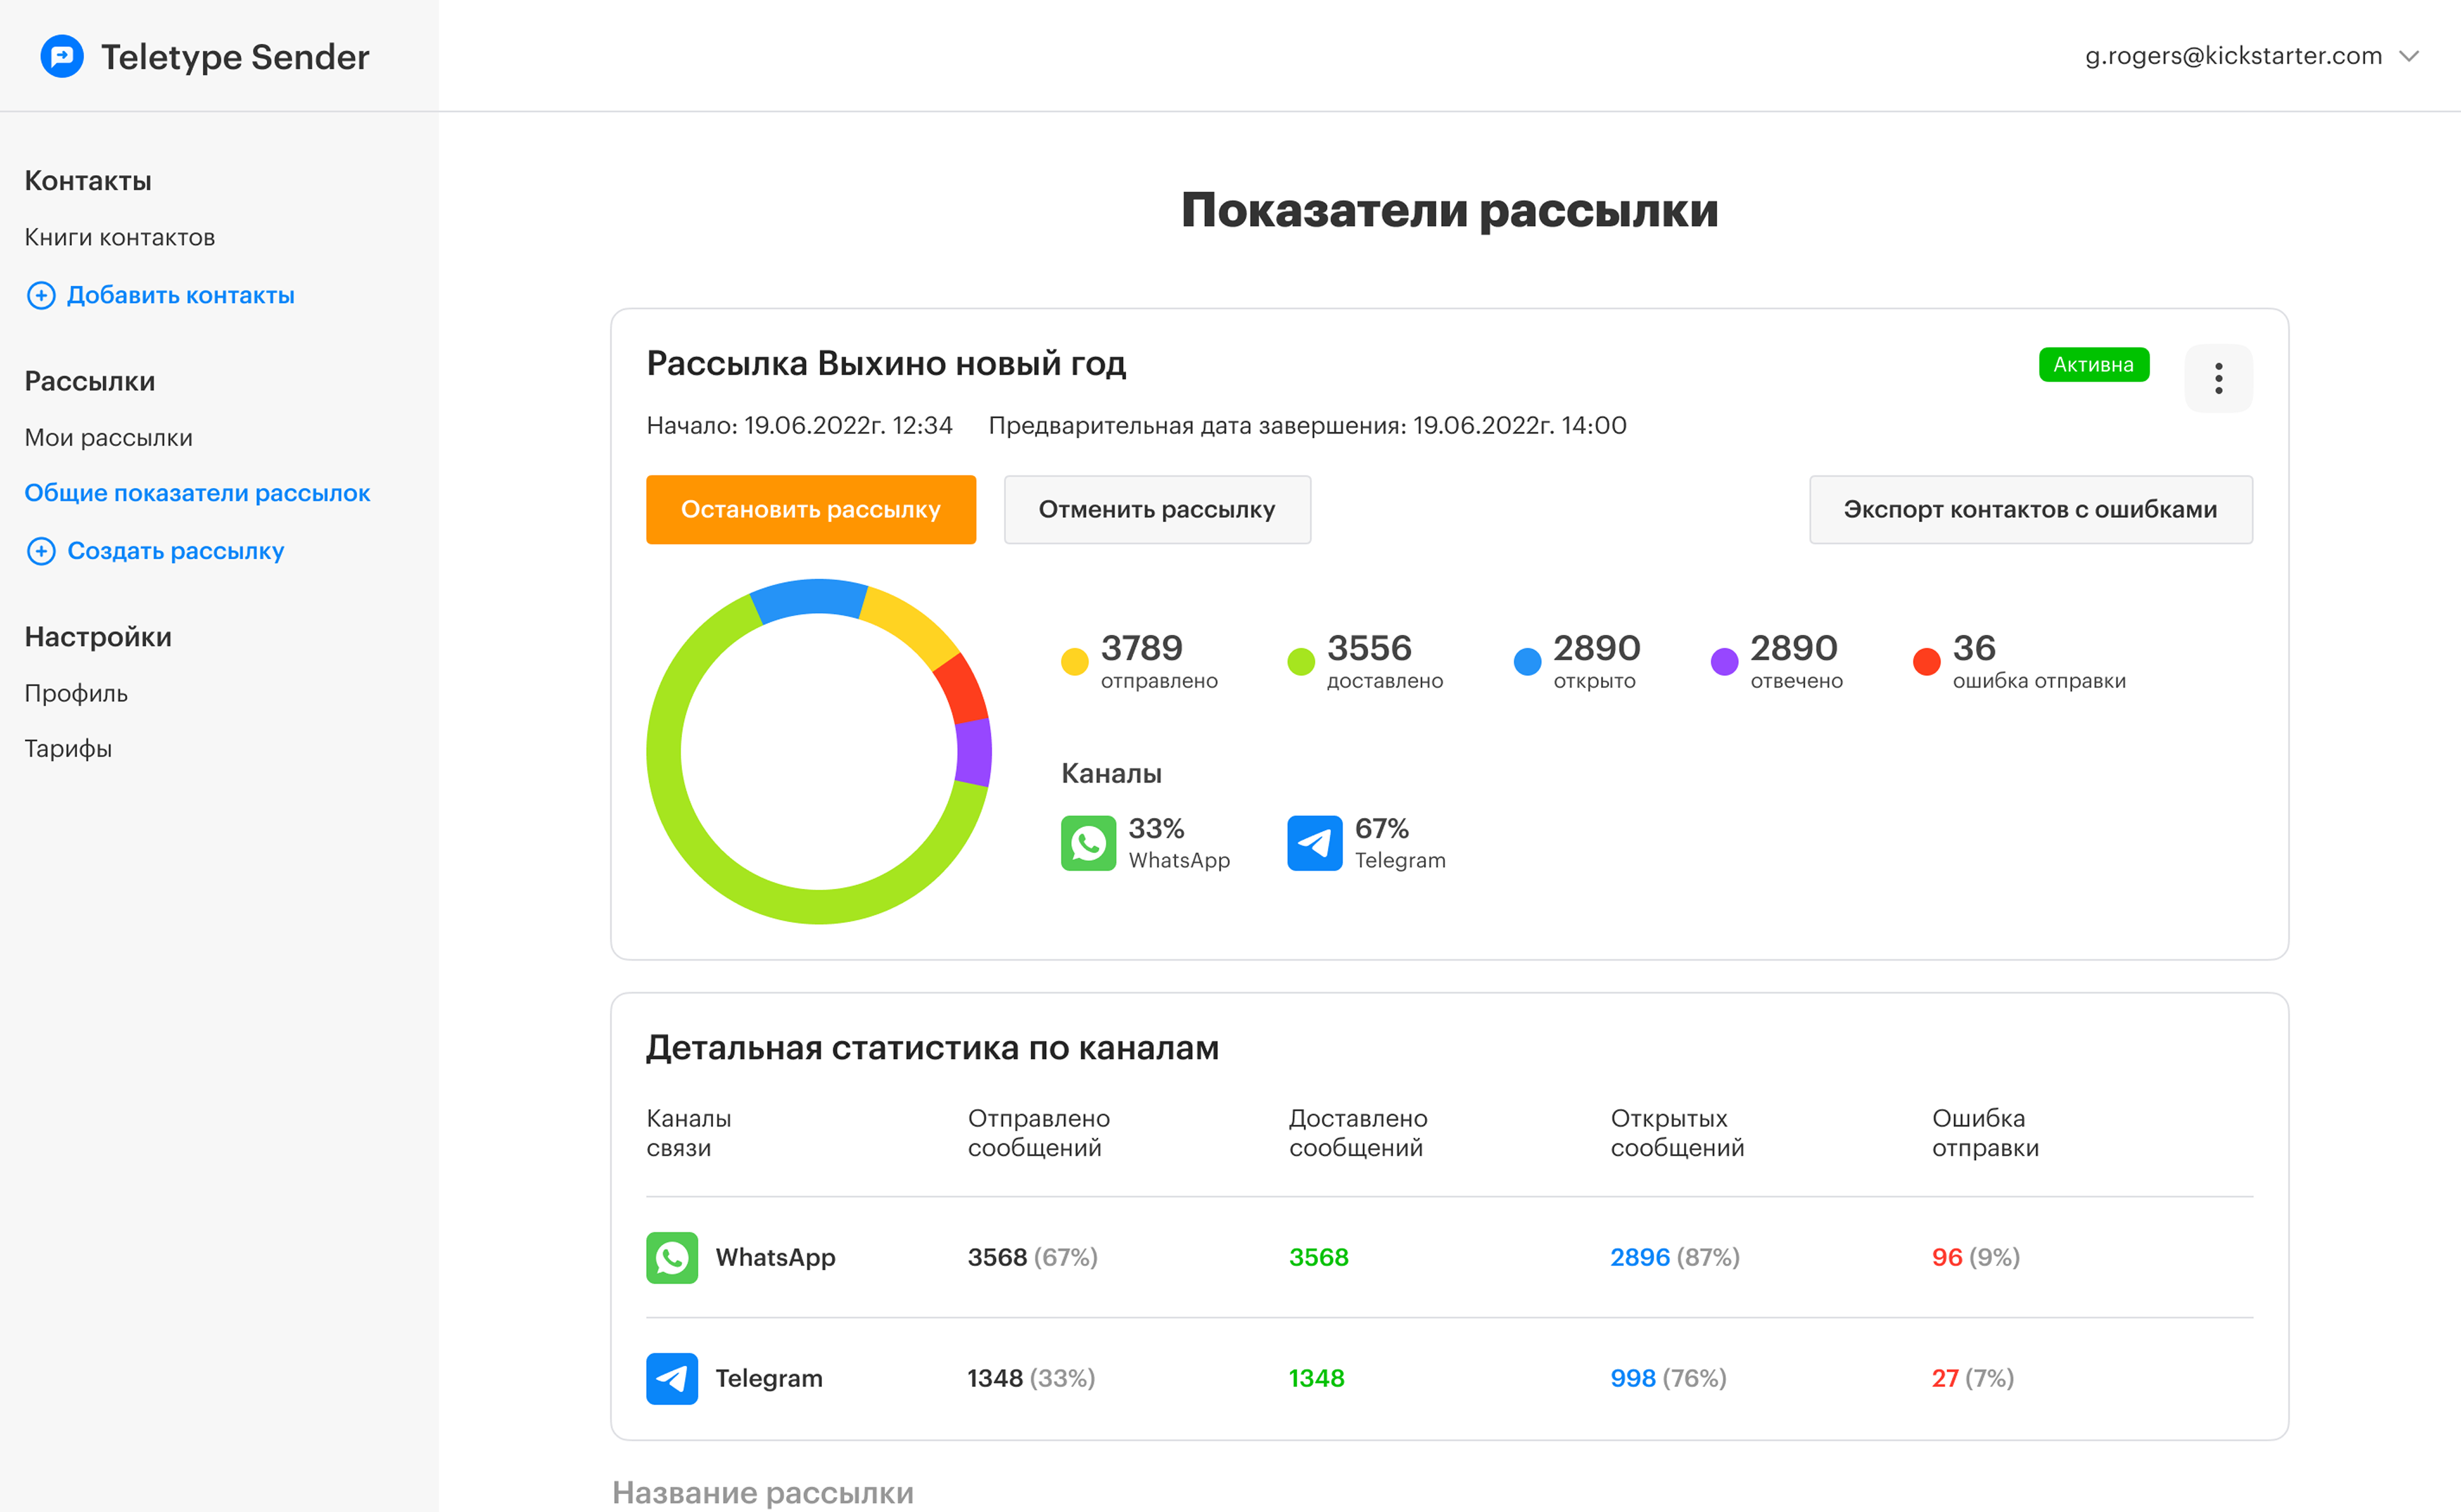The height and width of the screenshot is (1512, 2461).
Task: Click the Teletype Sender logo icon
Action: pyautogui.click(x=62, y=57)
